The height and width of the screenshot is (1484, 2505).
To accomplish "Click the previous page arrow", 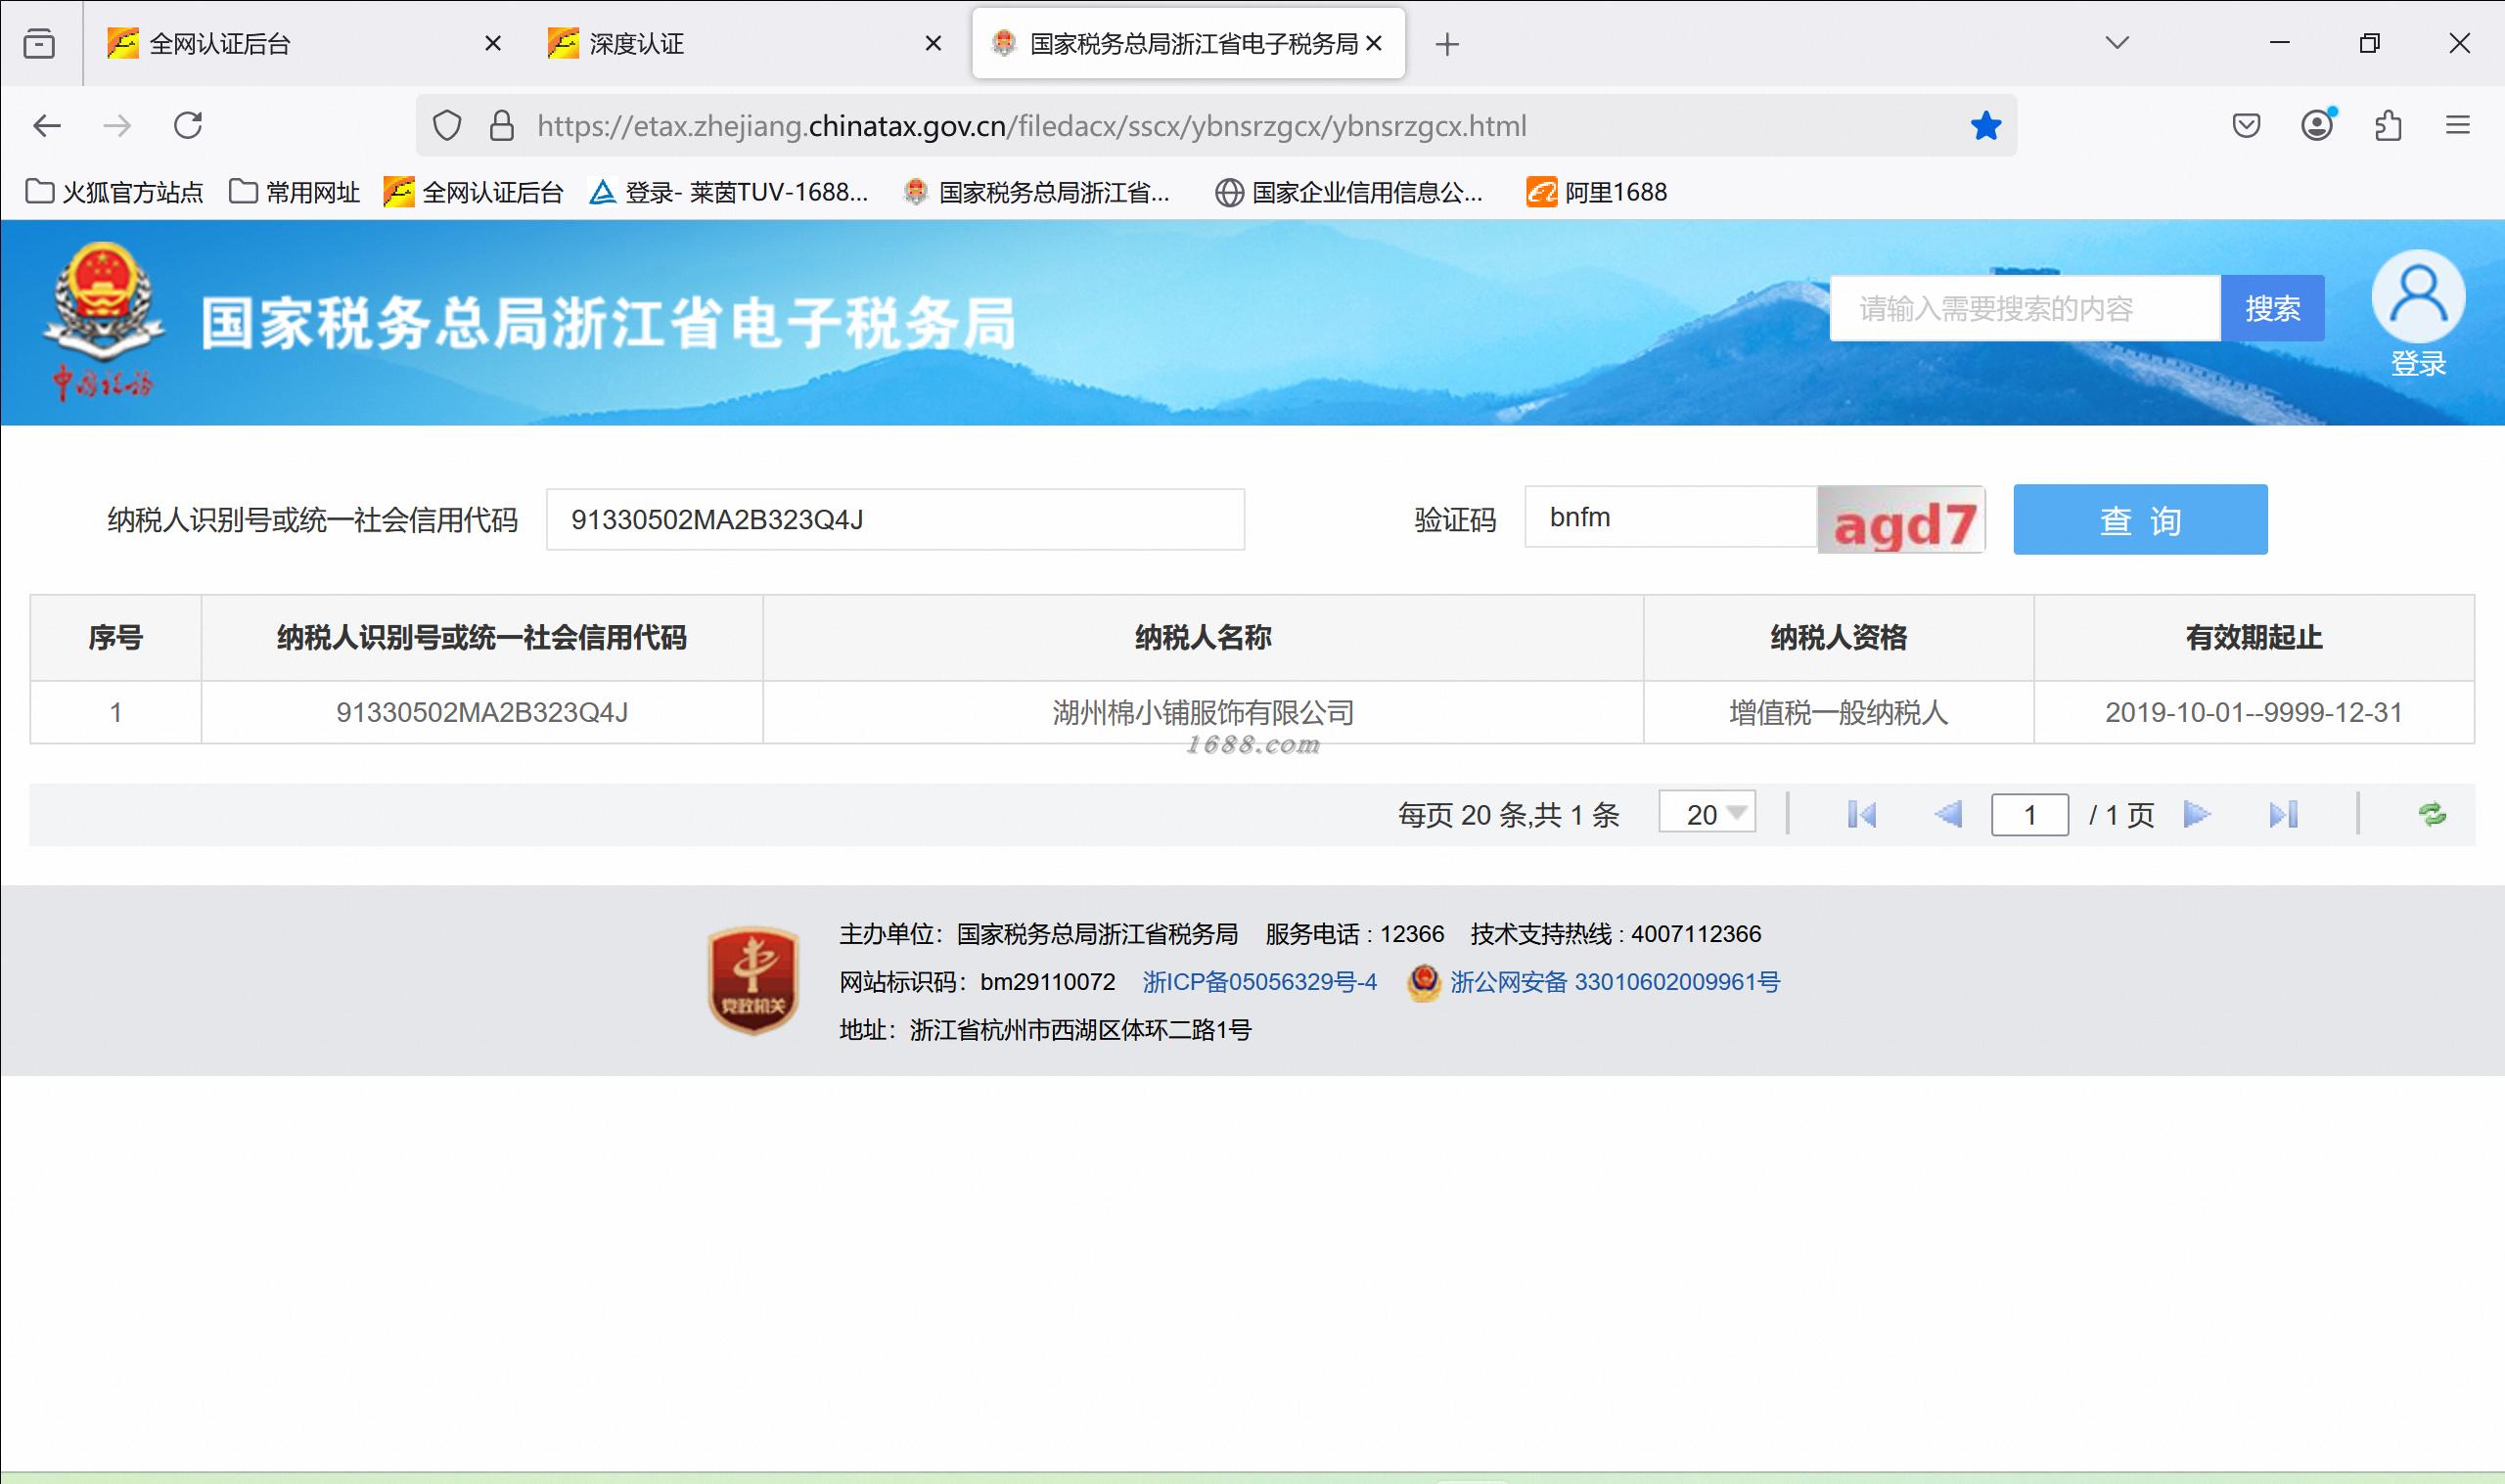I will (1948, 815).
